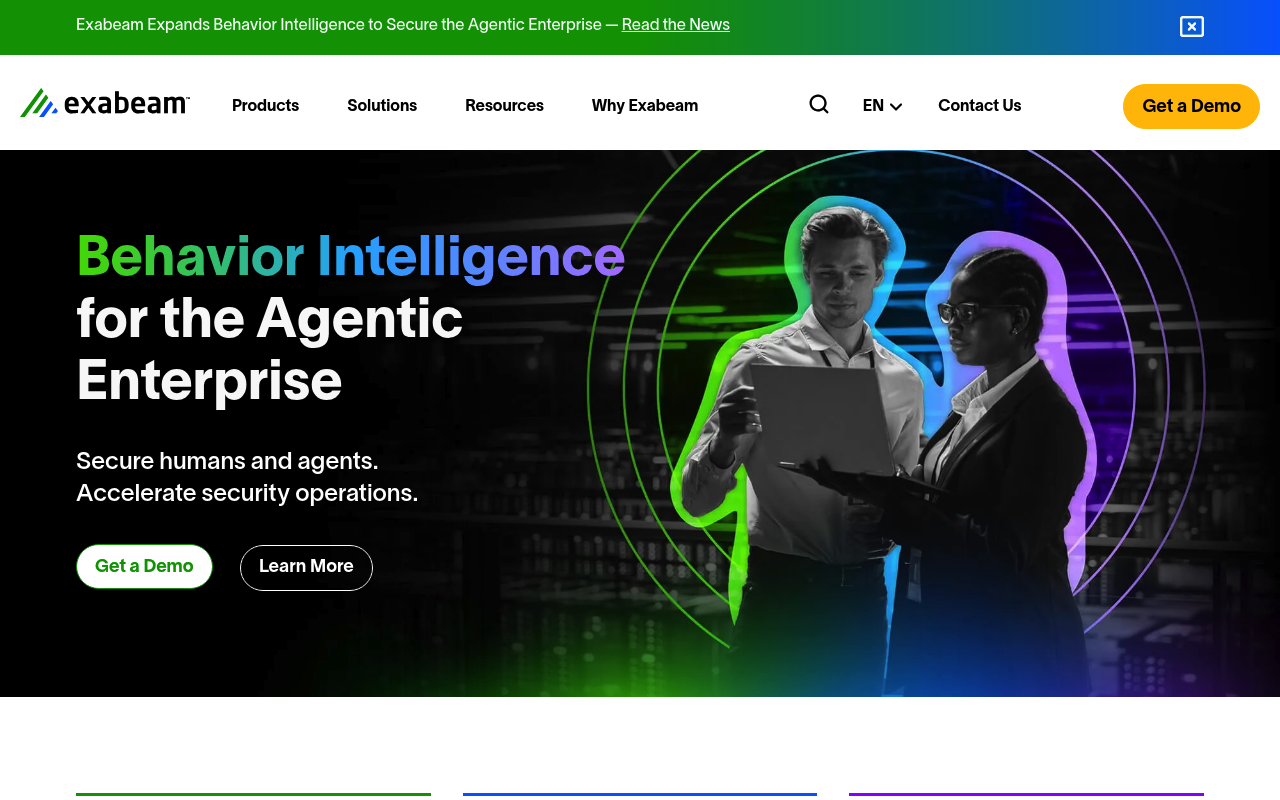Open the Resources menu

point(504,106)
